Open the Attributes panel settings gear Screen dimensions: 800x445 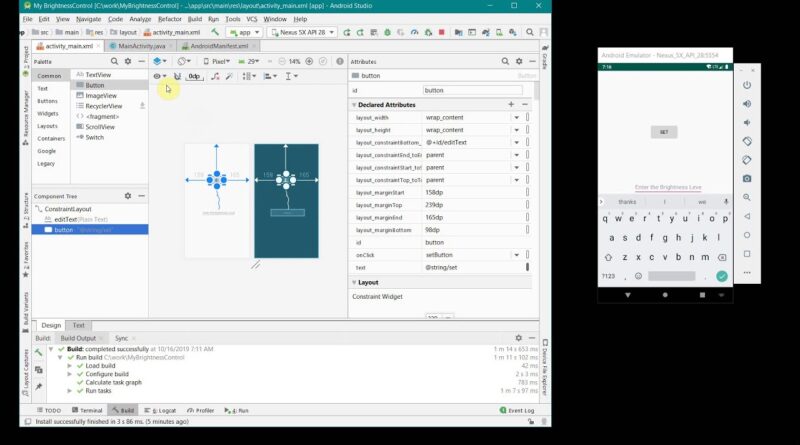pyautogui.click(x=519, y=61)
